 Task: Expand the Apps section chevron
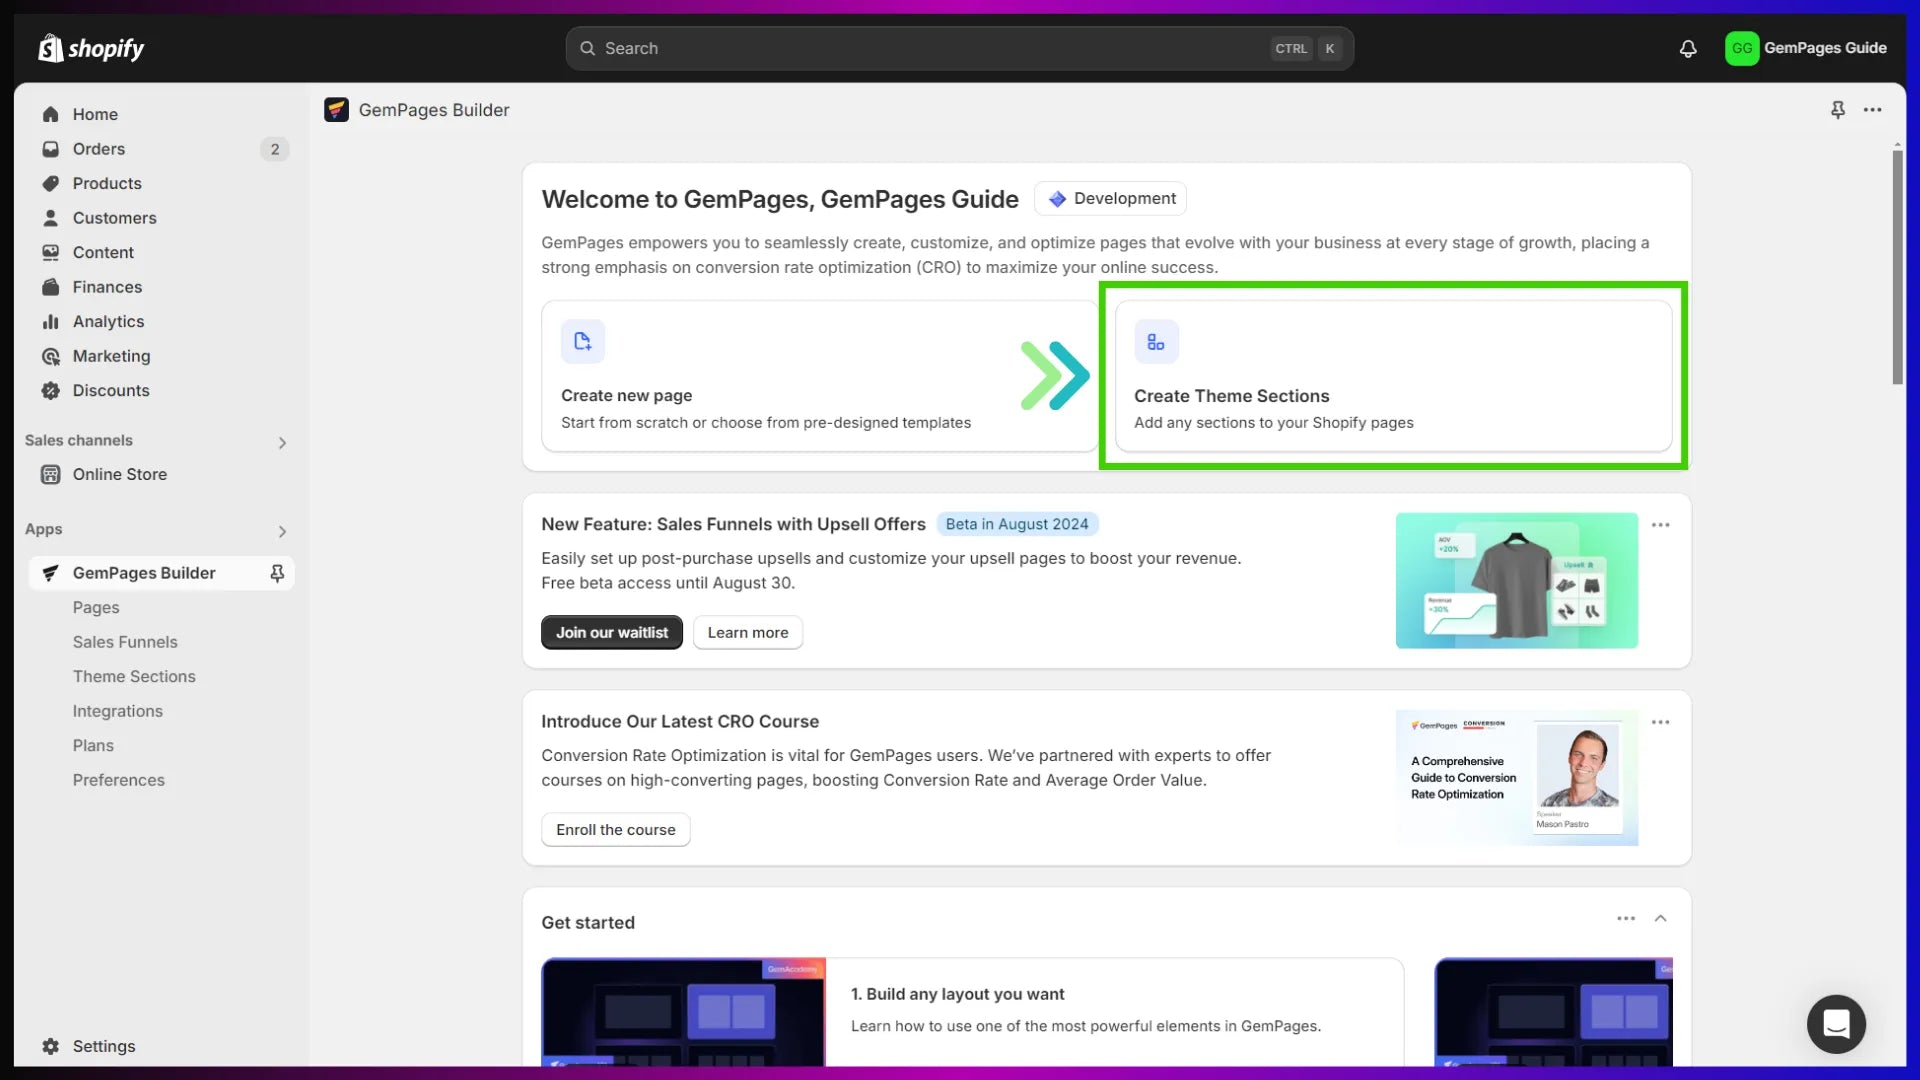[282, 531]
